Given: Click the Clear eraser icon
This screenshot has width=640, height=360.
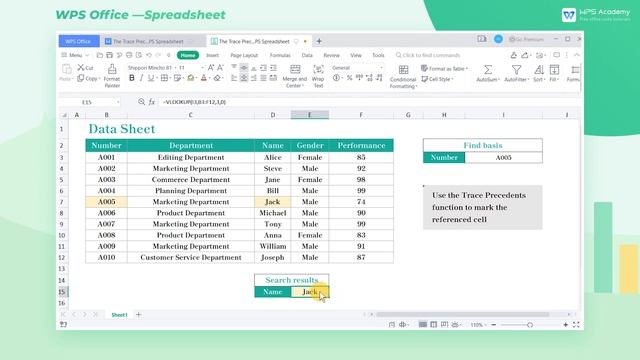Looking at the screenshot, I should pyautogui.click(x=217, y=78).
